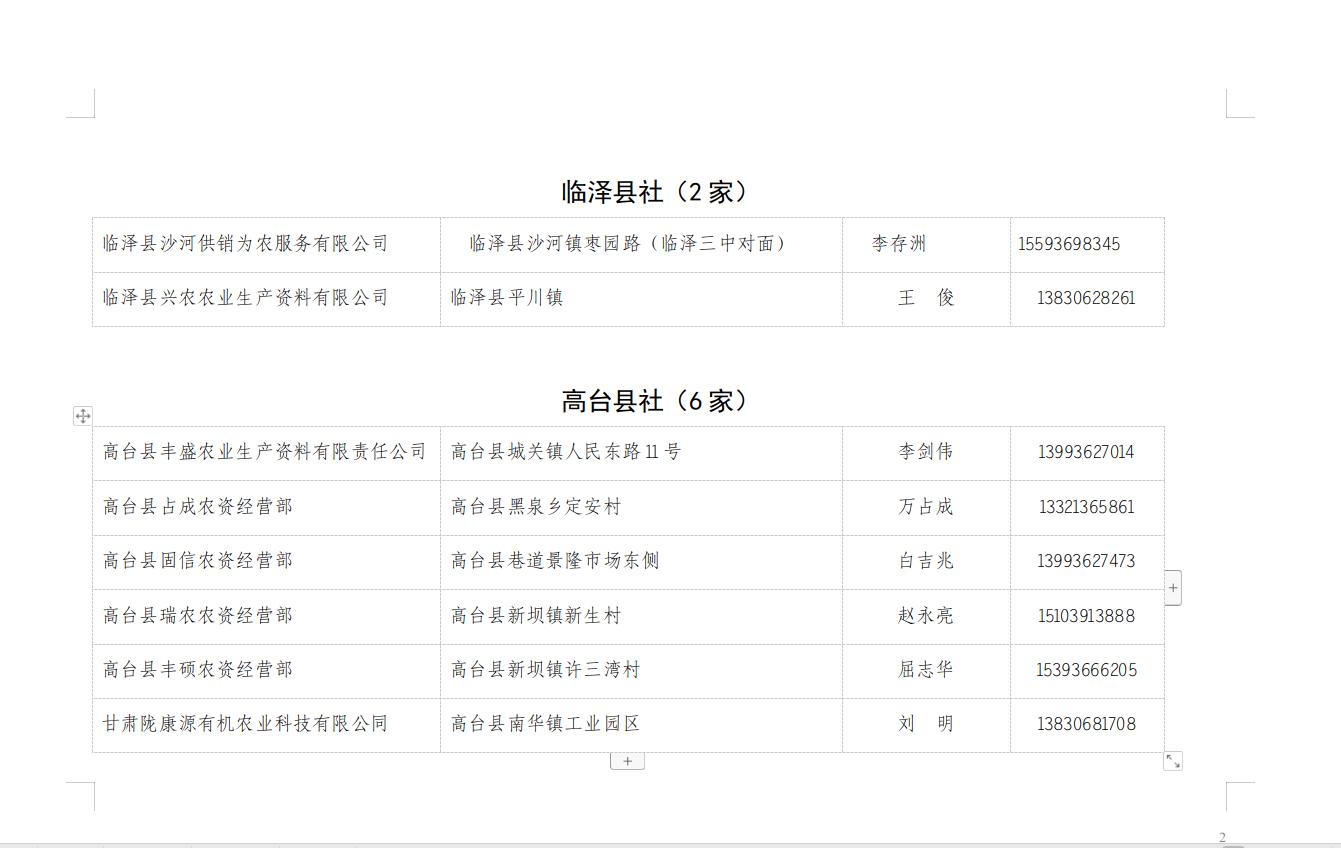Click the table resize handle icon
The image size is (1341, 848).
pyautogui.click(x=1173, y=762)
